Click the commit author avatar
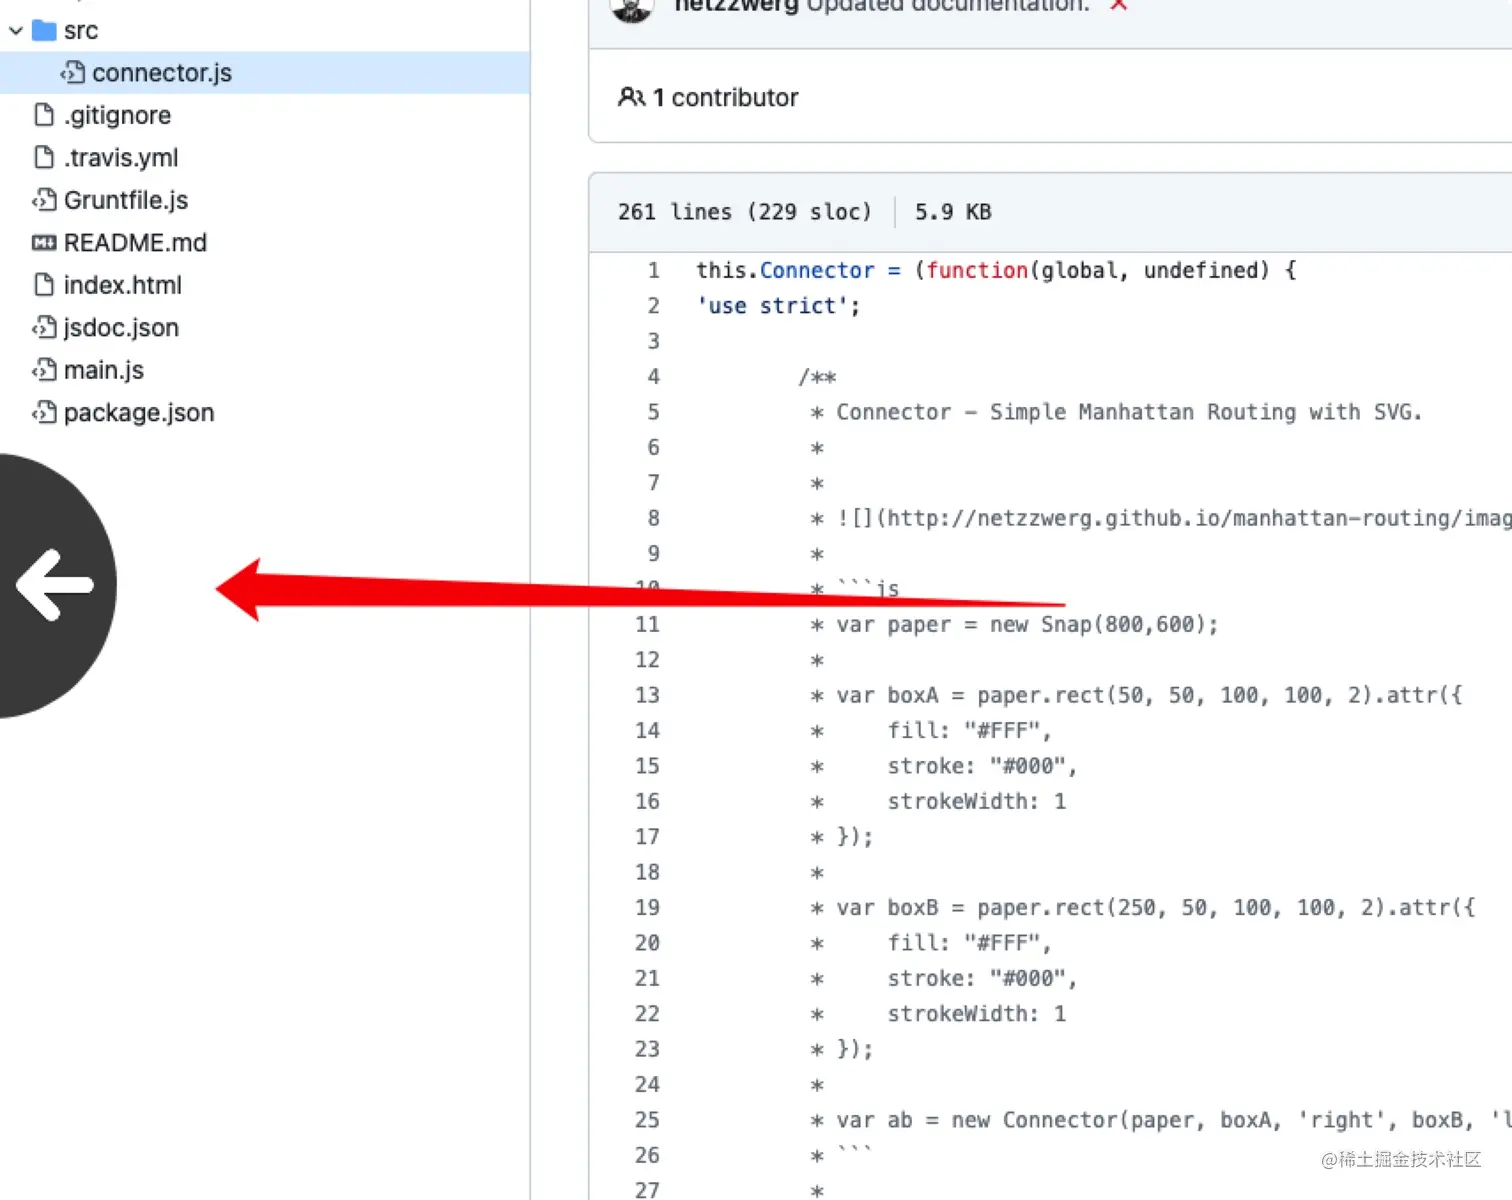The image size is (1512, 1200). coord(632,8)
